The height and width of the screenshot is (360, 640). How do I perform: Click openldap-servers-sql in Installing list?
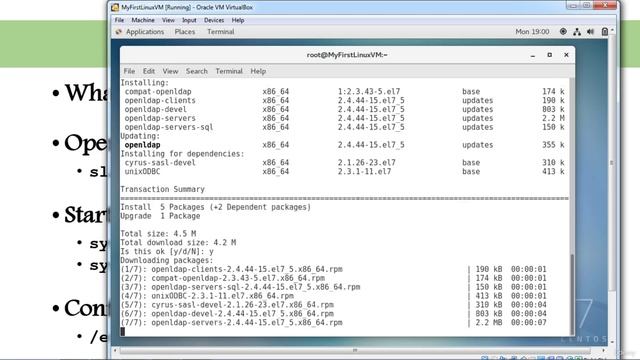tap(169, 127)
